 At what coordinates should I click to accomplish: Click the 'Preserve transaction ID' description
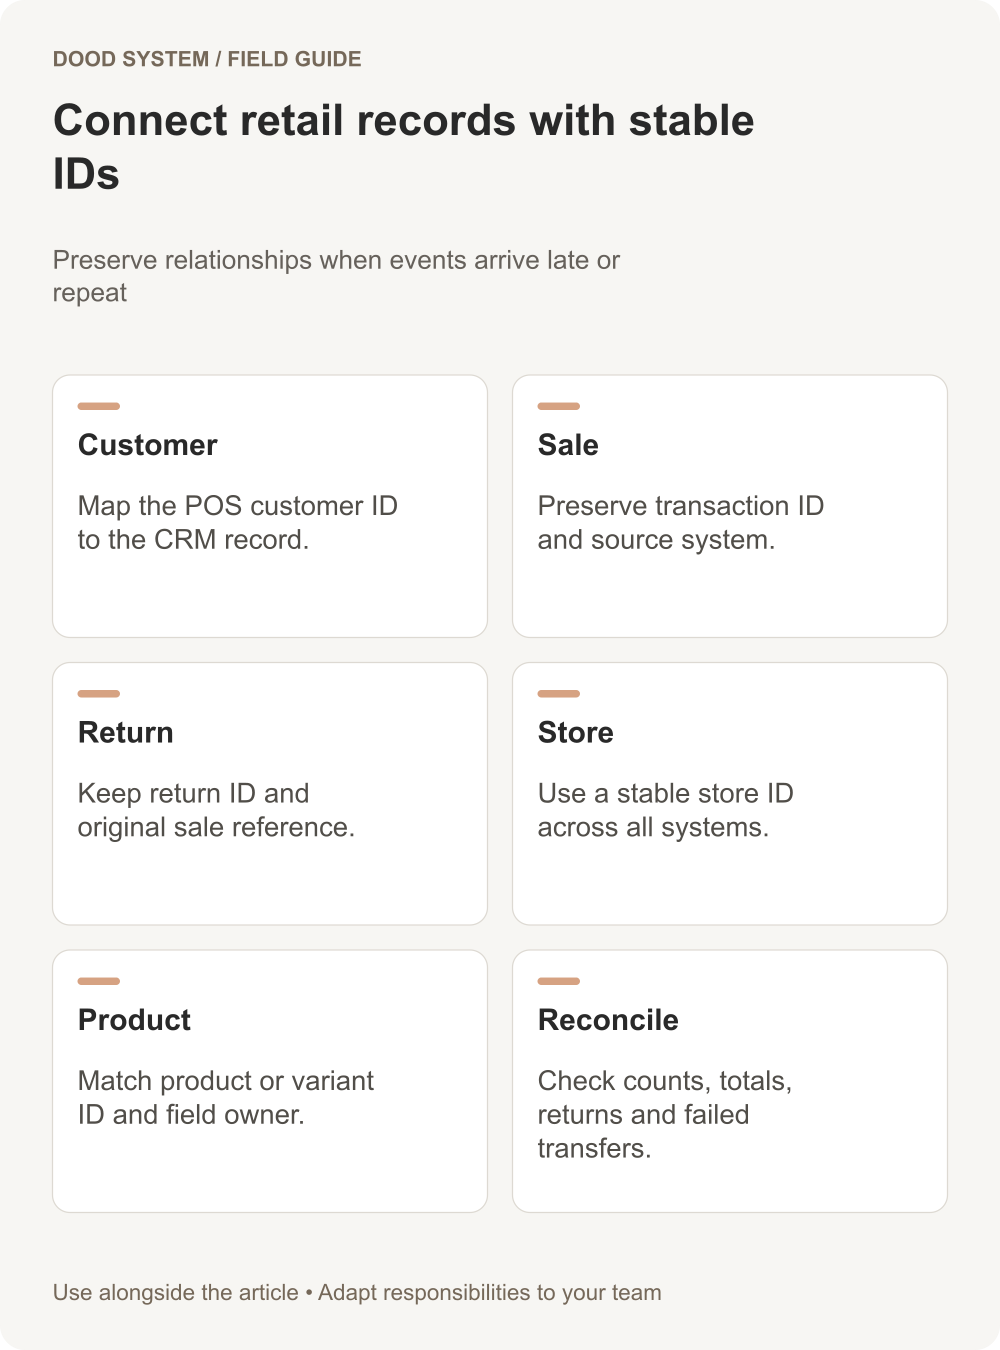click(681, 523)
